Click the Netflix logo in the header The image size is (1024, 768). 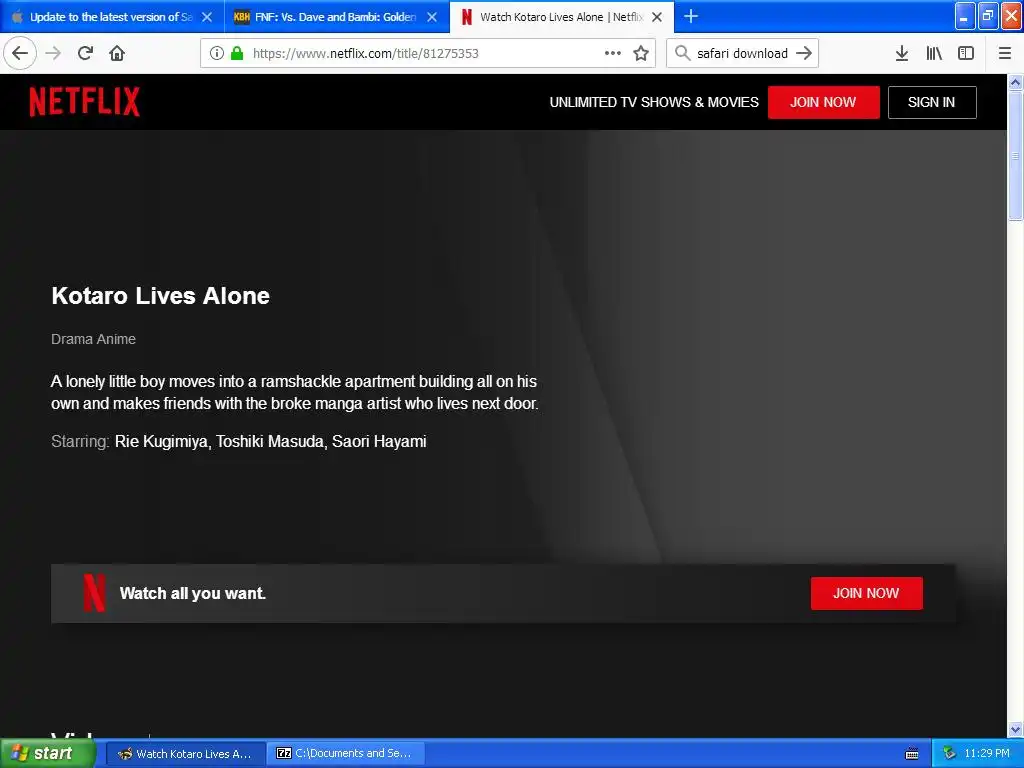point(84,102)
